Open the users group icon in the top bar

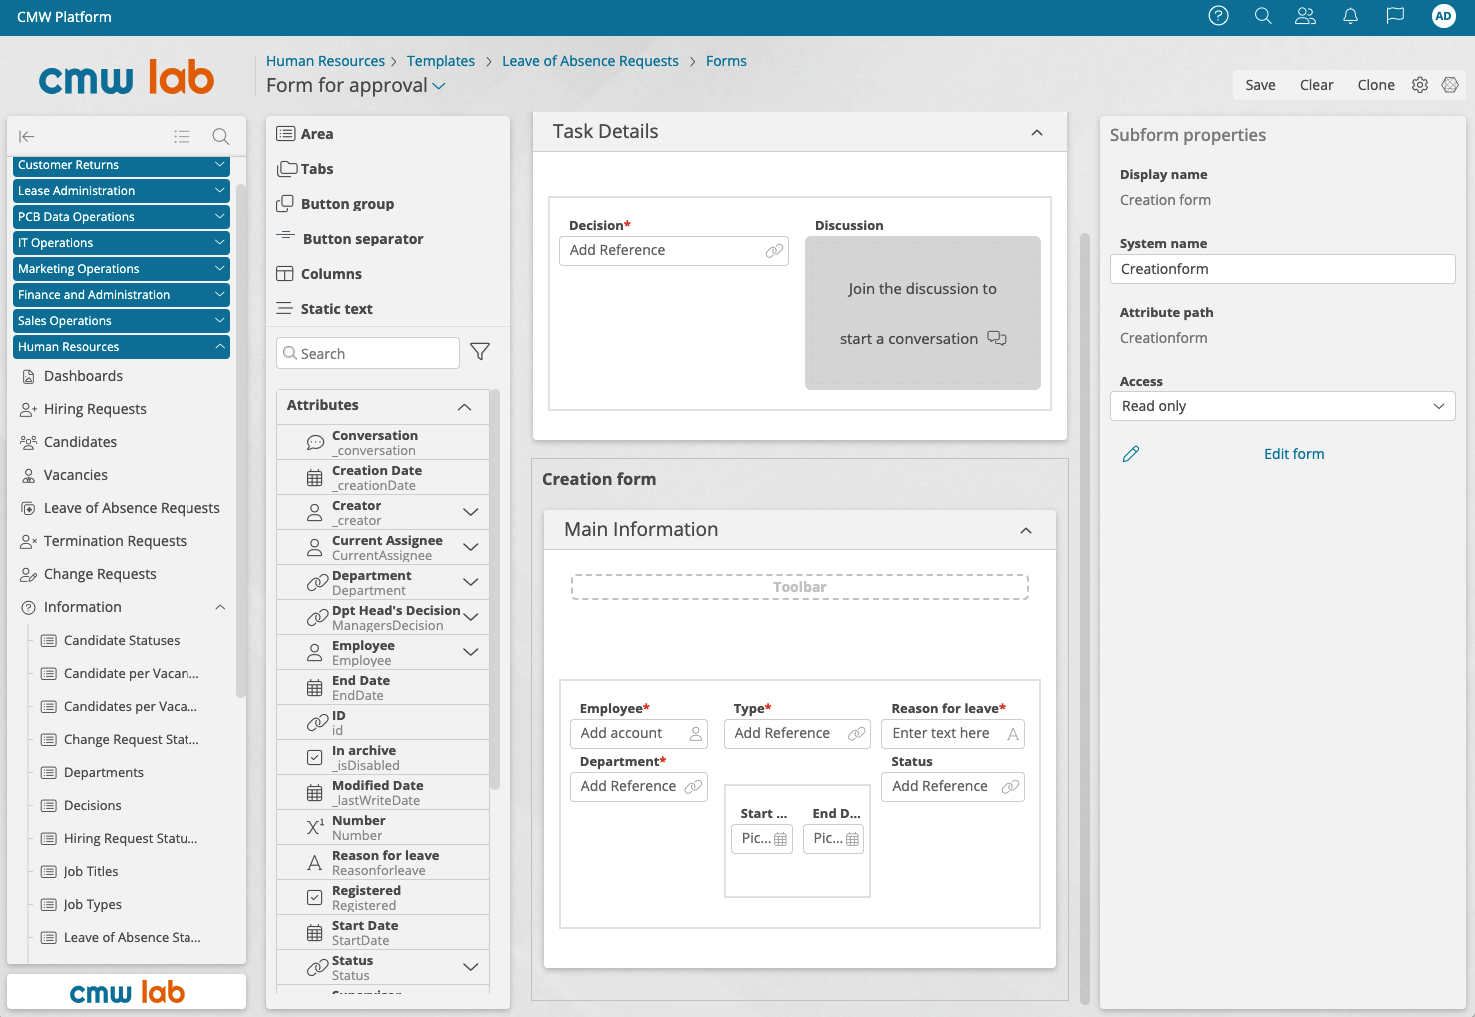pyautogui.click(x=1305, y=16)
